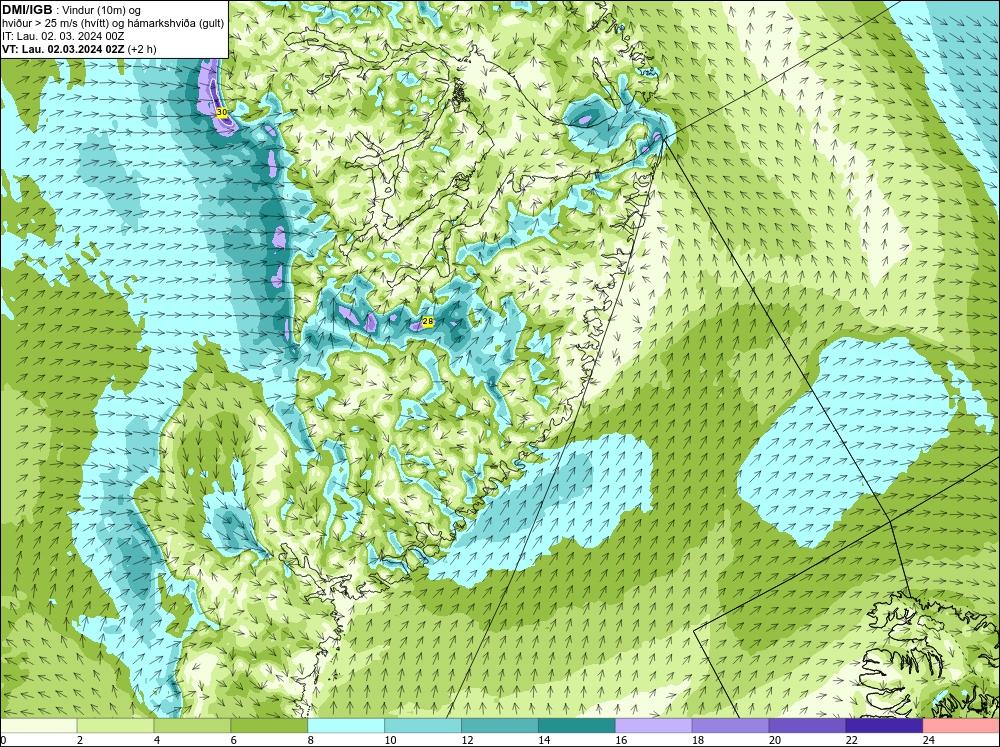Pick the dark indigo 22–24 m/s legend swatch

tap(884, 725)
